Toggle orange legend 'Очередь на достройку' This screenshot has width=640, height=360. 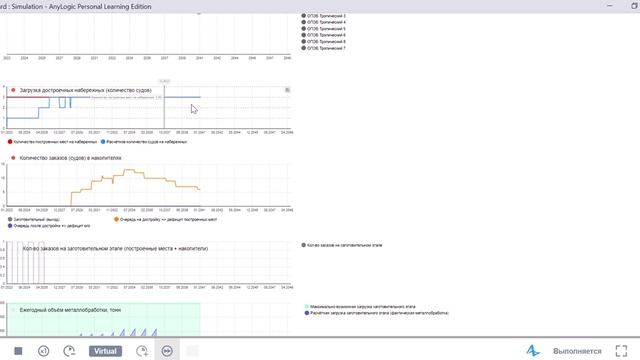click(x=166, y=219)
